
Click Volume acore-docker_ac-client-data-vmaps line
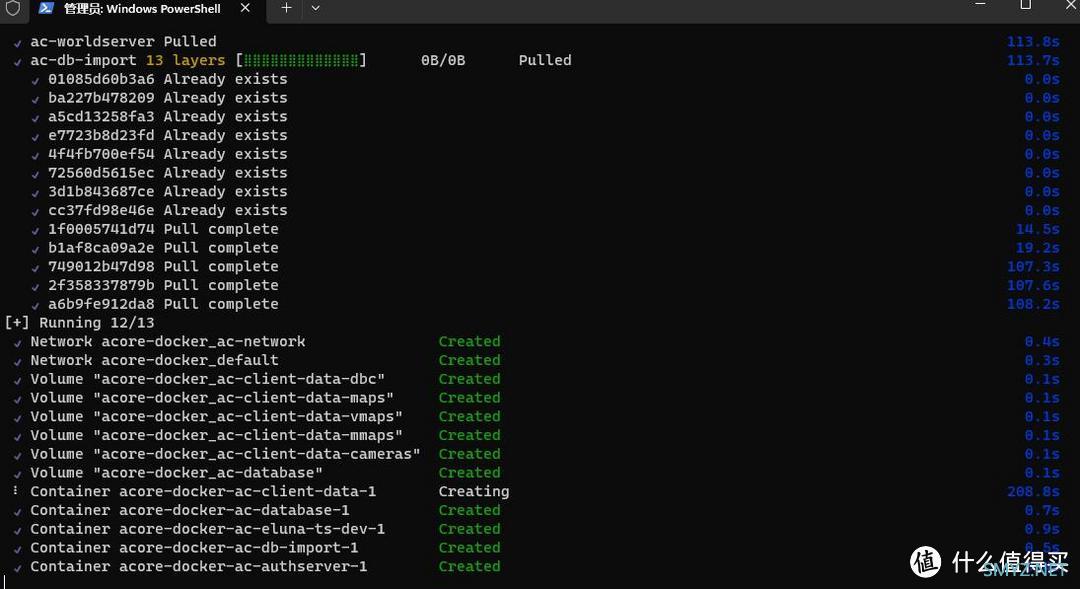(216, 416)
